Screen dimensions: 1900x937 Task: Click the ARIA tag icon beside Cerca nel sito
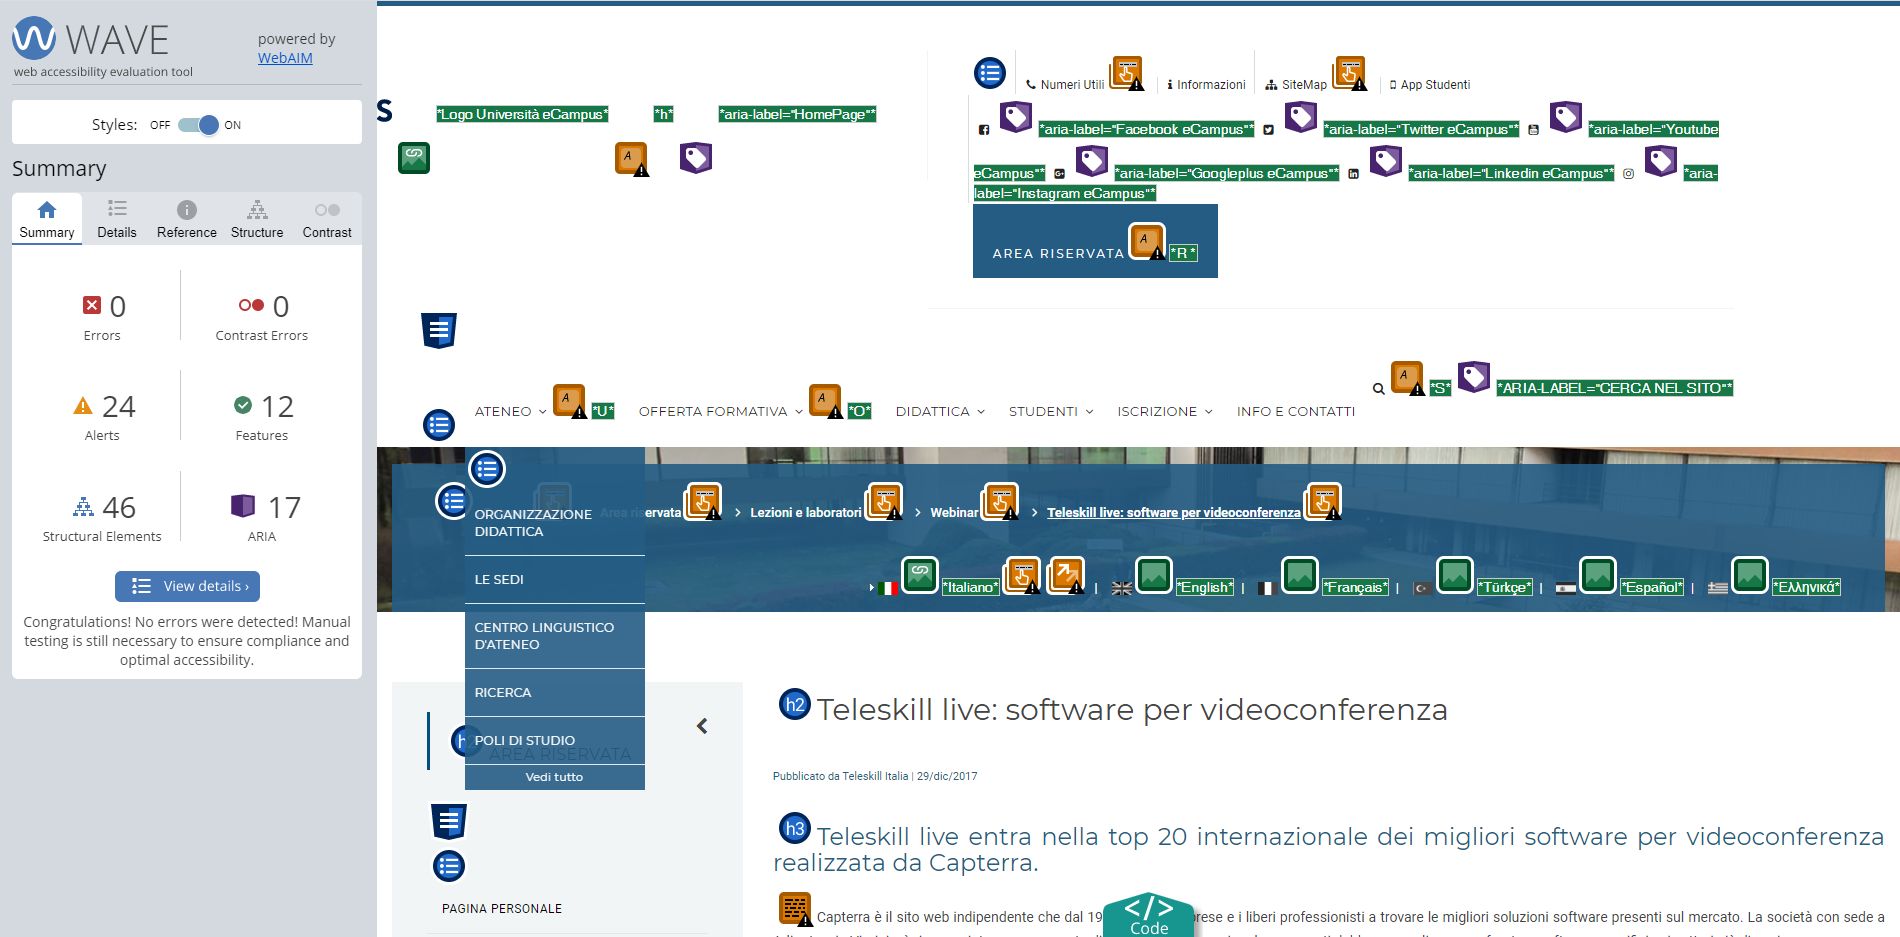coord(1474,377)
